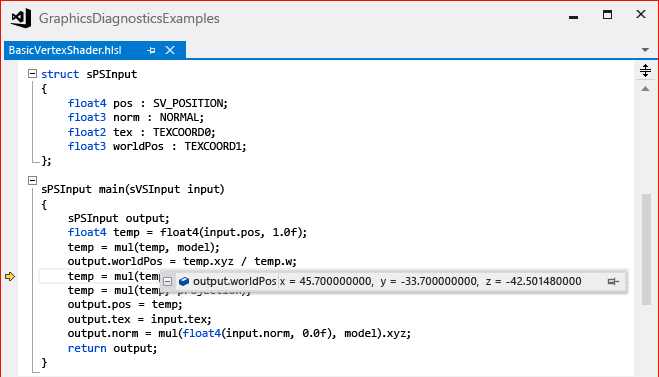Screen dimensions: 659x377
Task: Click the y = -33.700000000 value
Action: coord(429,281)
